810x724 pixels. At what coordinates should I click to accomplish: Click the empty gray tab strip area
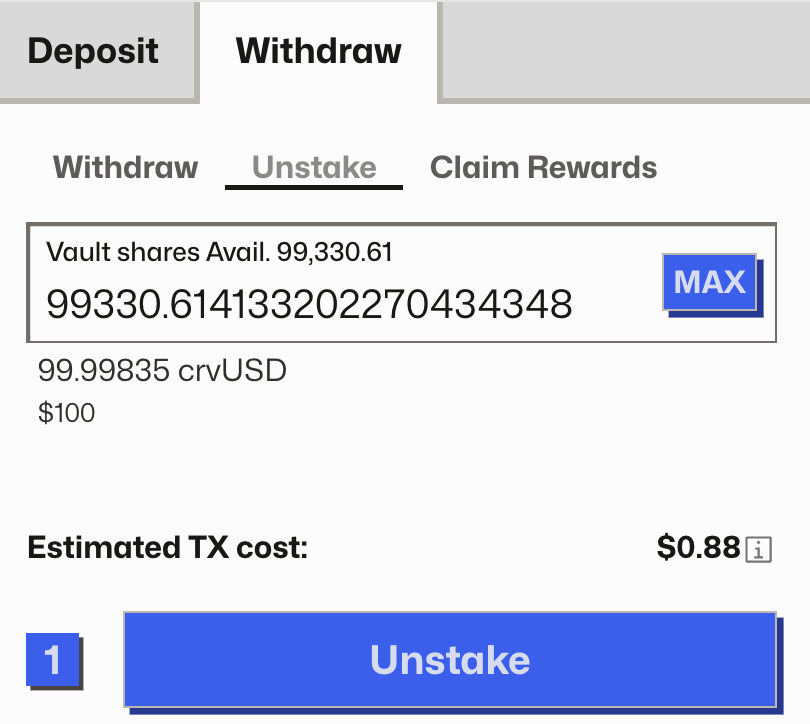pyautogui.click(x=624, y=50)
